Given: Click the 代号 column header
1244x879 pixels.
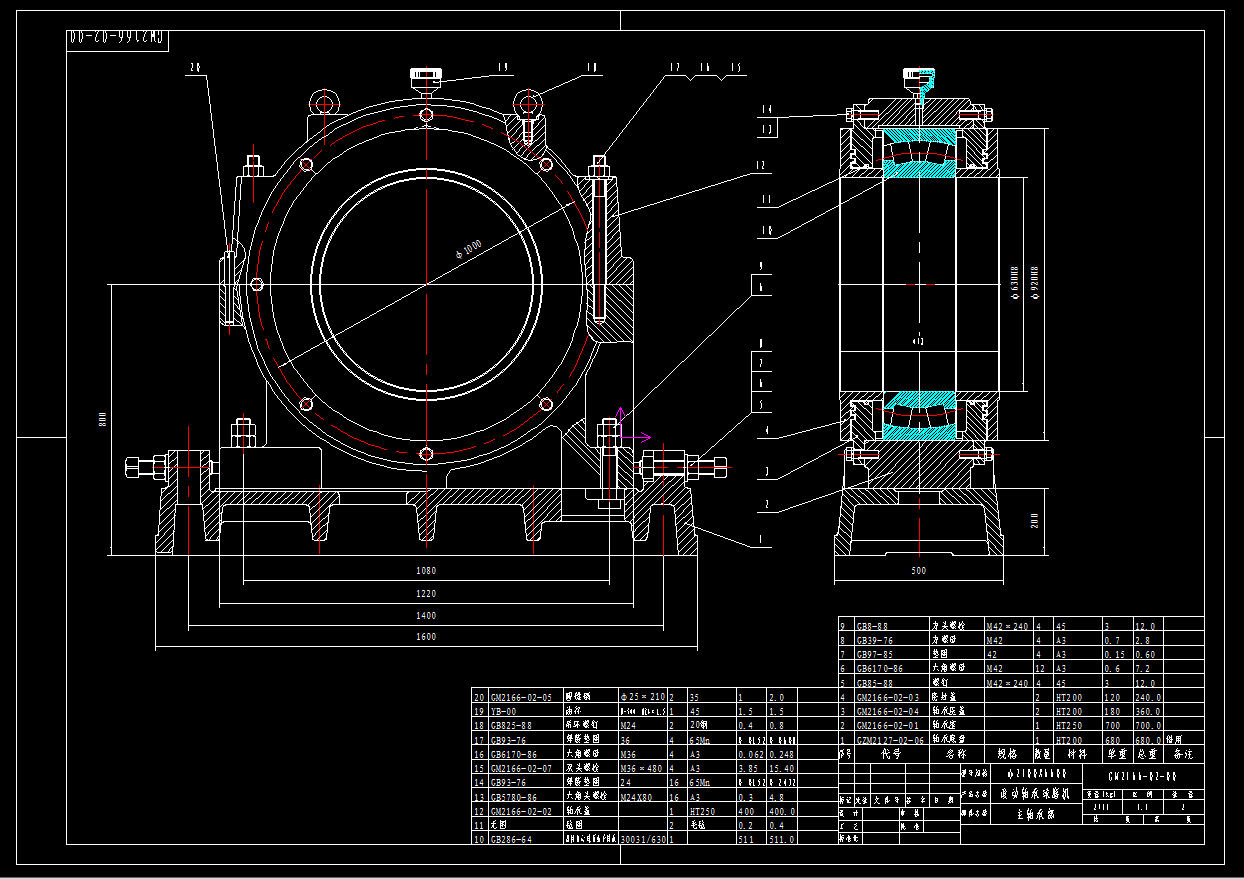Looking at the screenshot, I should click(x=890, y=754).
